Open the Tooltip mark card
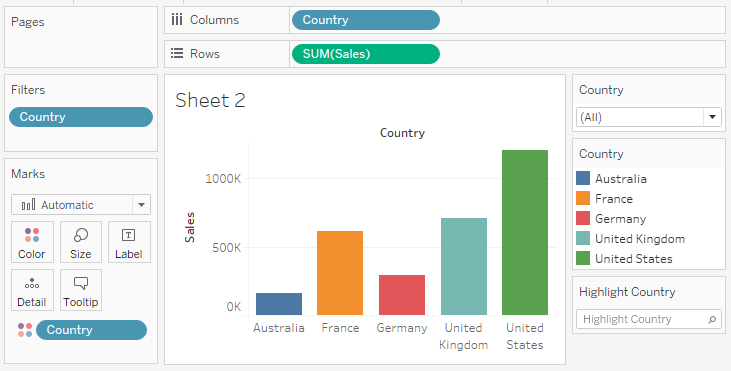This screenshot has height=371, width=731. pyautogui.click(x=81, y=290)
